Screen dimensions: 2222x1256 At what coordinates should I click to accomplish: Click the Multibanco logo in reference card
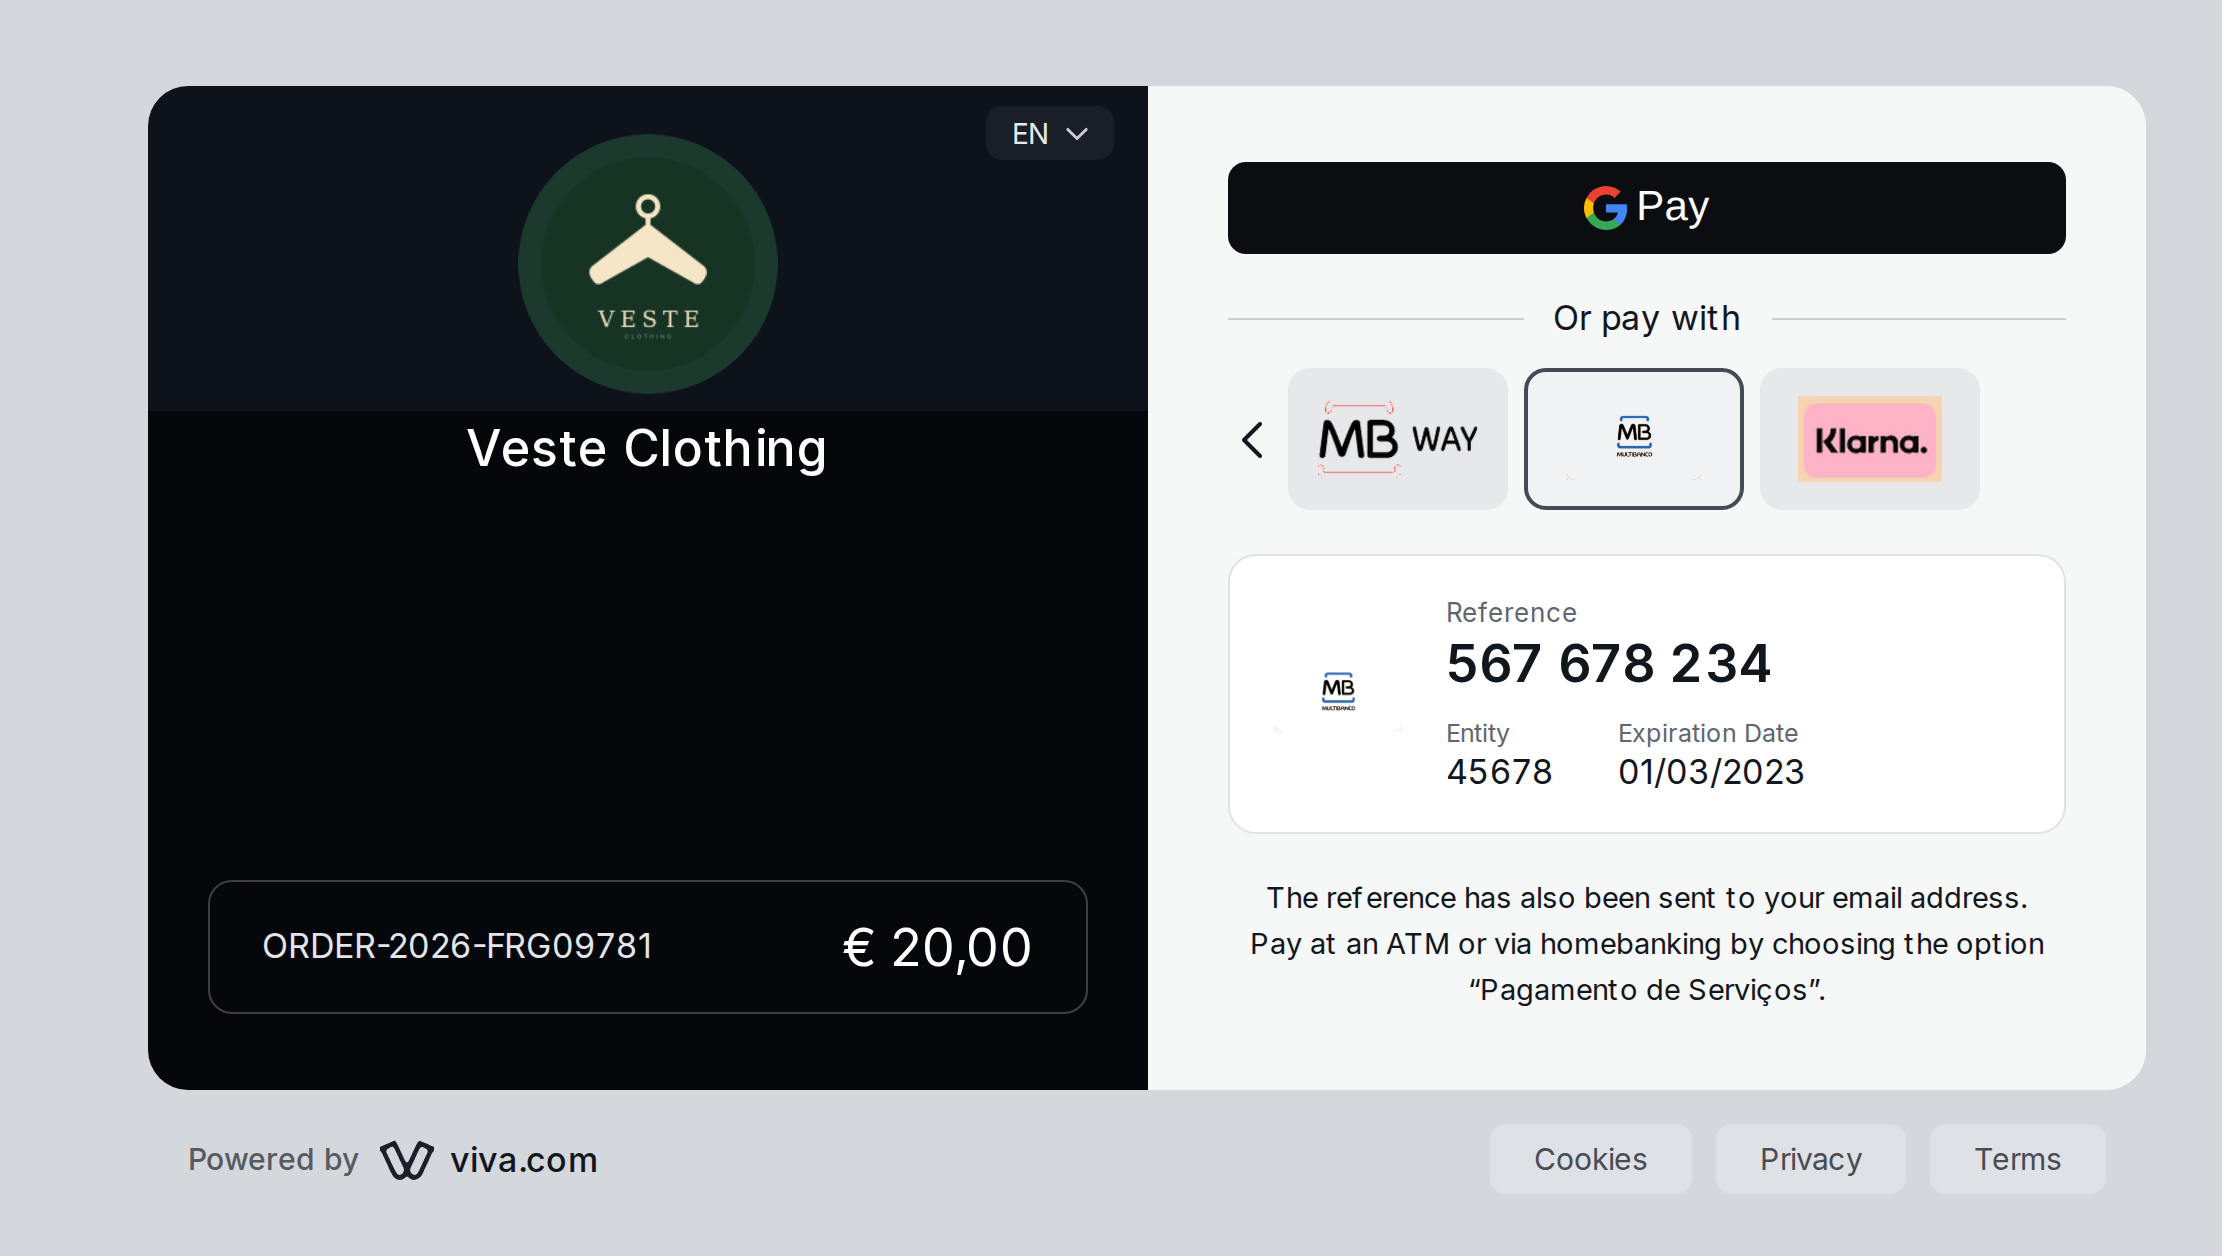tap(1338, 692)
